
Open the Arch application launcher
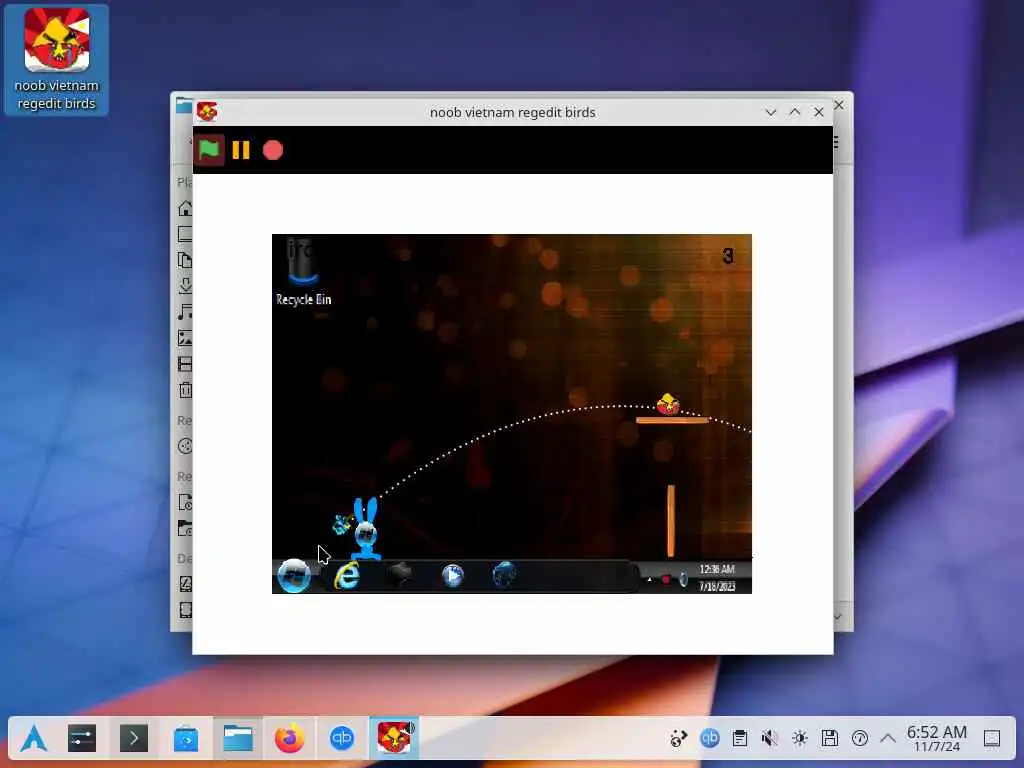[x=33, y=739]
